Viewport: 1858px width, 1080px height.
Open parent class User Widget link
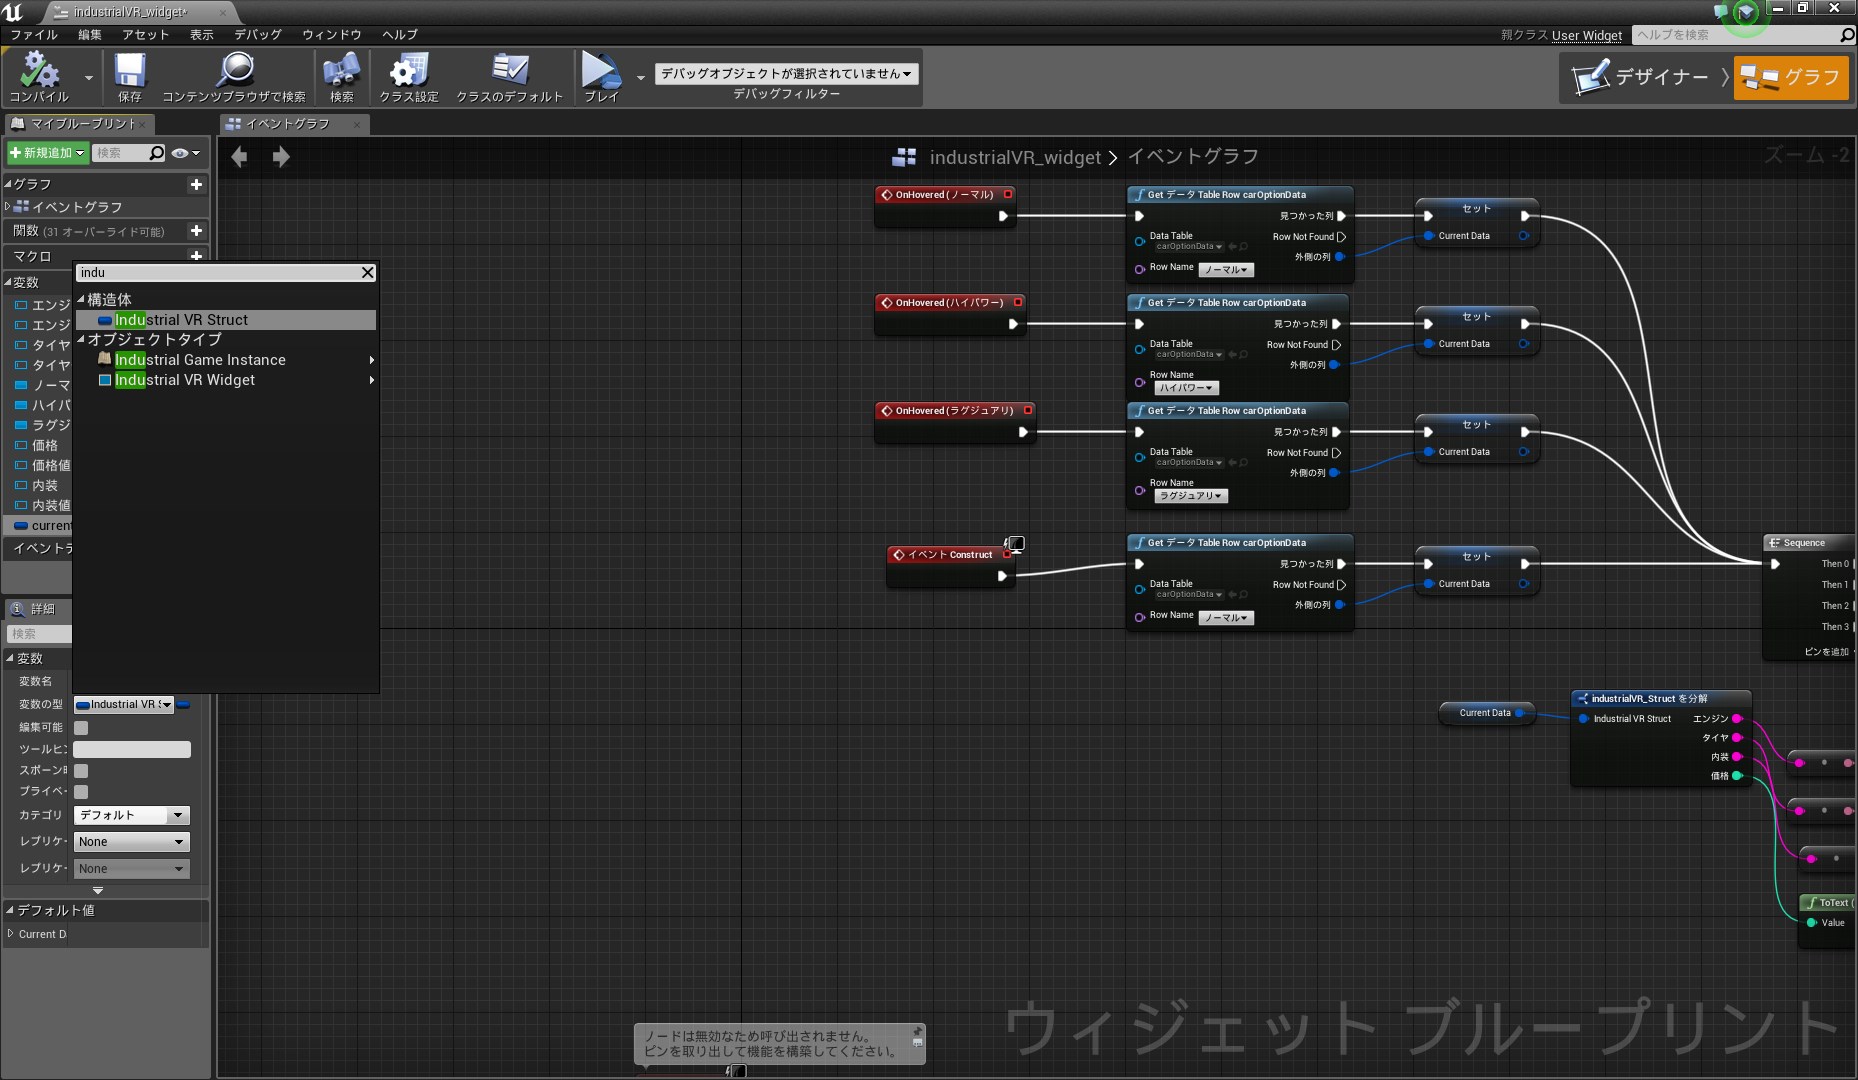tap(1587, 35)
